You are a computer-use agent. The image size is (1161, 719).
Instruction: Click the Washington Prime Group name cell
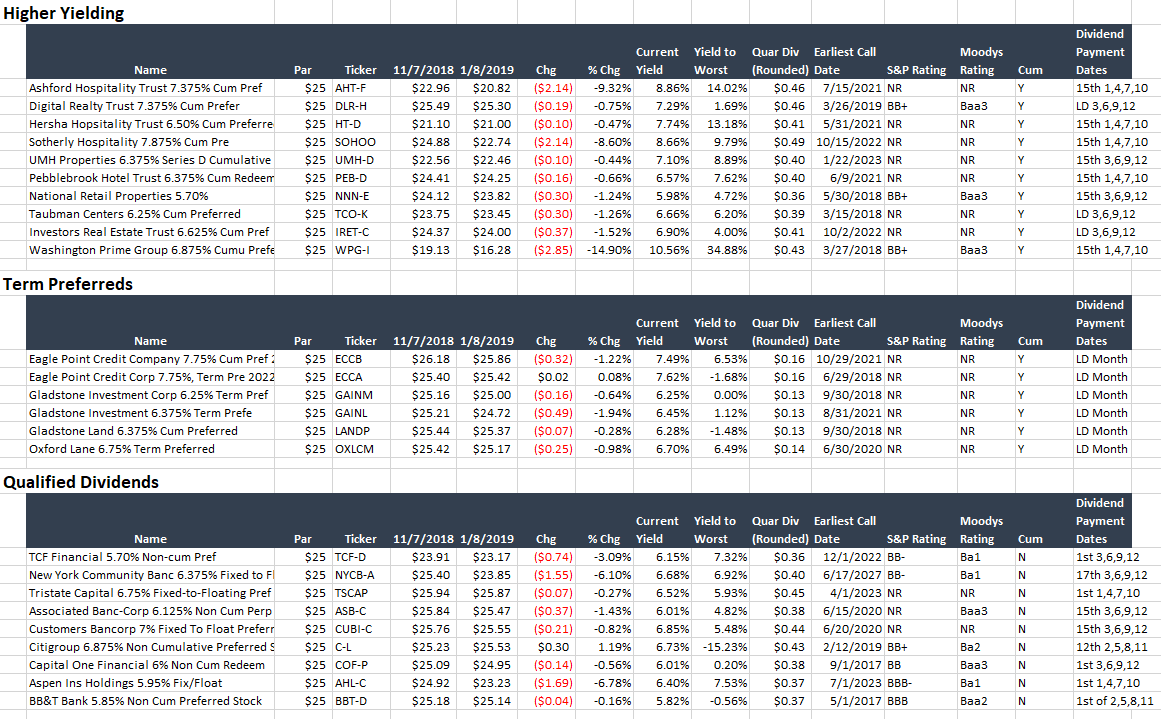(x=150, y=250)
